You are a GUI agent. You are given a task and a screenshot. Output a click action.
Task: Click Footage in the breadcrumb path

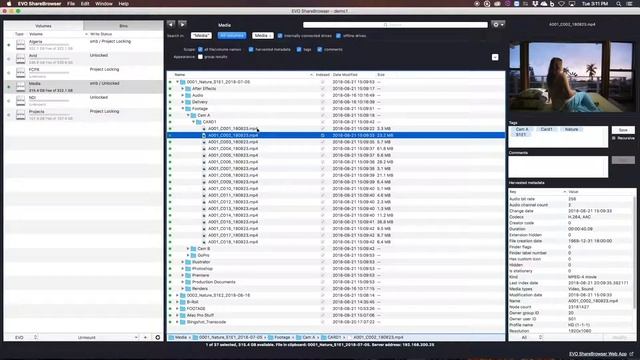[282, 338]
